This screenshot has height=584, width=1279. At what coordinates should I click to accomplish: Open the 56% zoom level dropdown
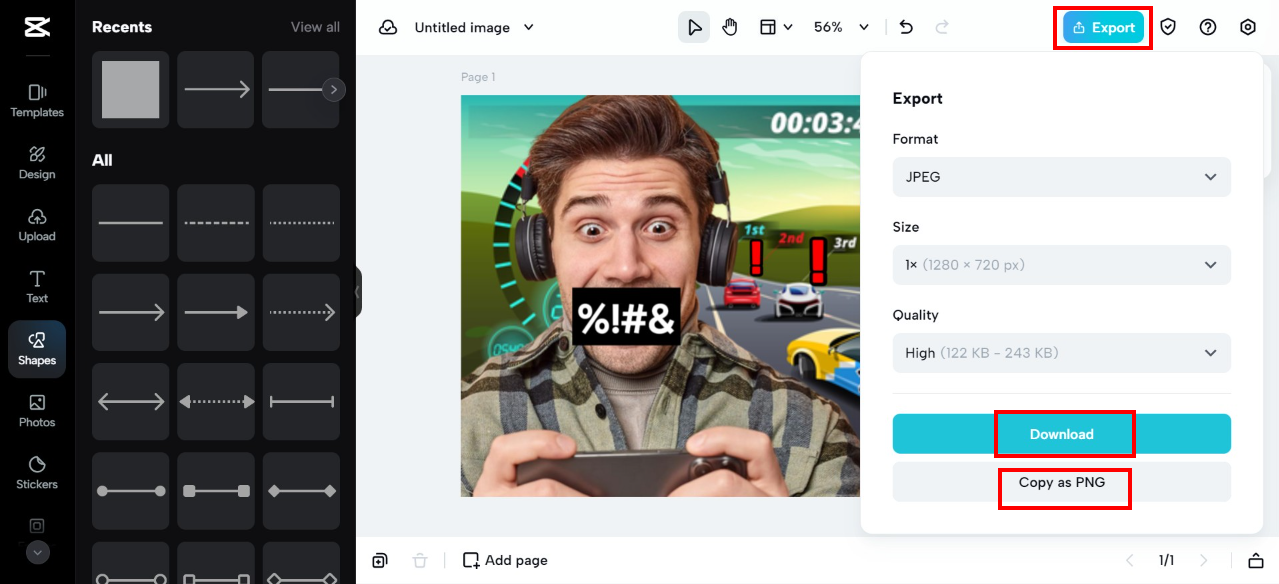[841, 27]
